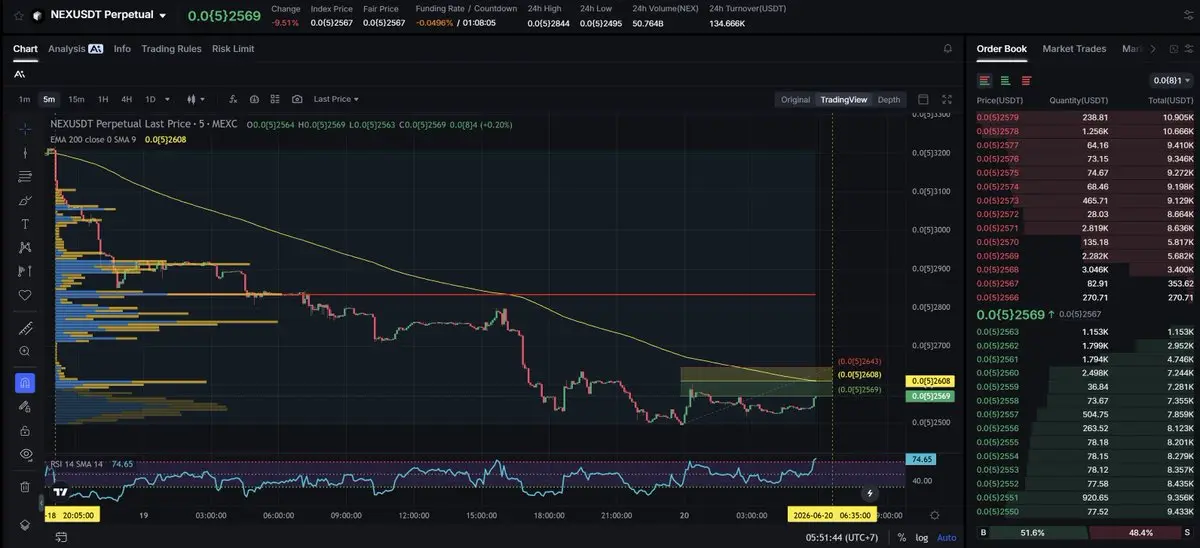Viewport: 1200px width, 548px height.
Task: Select the 1m timeframe
Action: [x=24, y=99]
